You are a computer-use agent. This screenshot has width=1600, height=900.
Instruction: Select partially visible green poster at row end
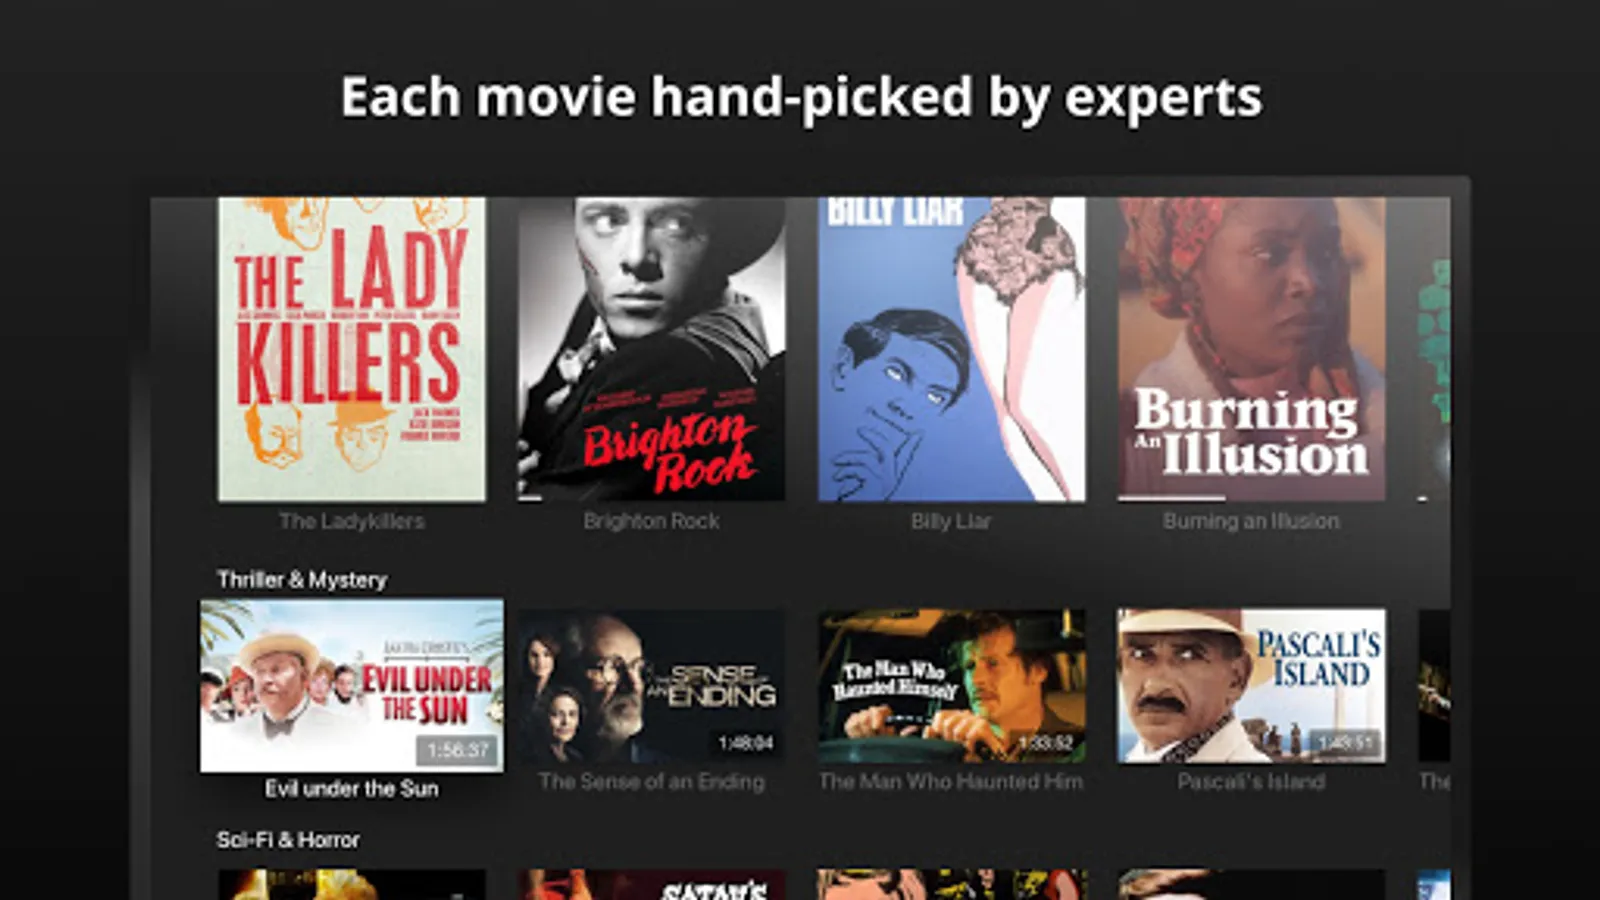tap(1434, 349)
